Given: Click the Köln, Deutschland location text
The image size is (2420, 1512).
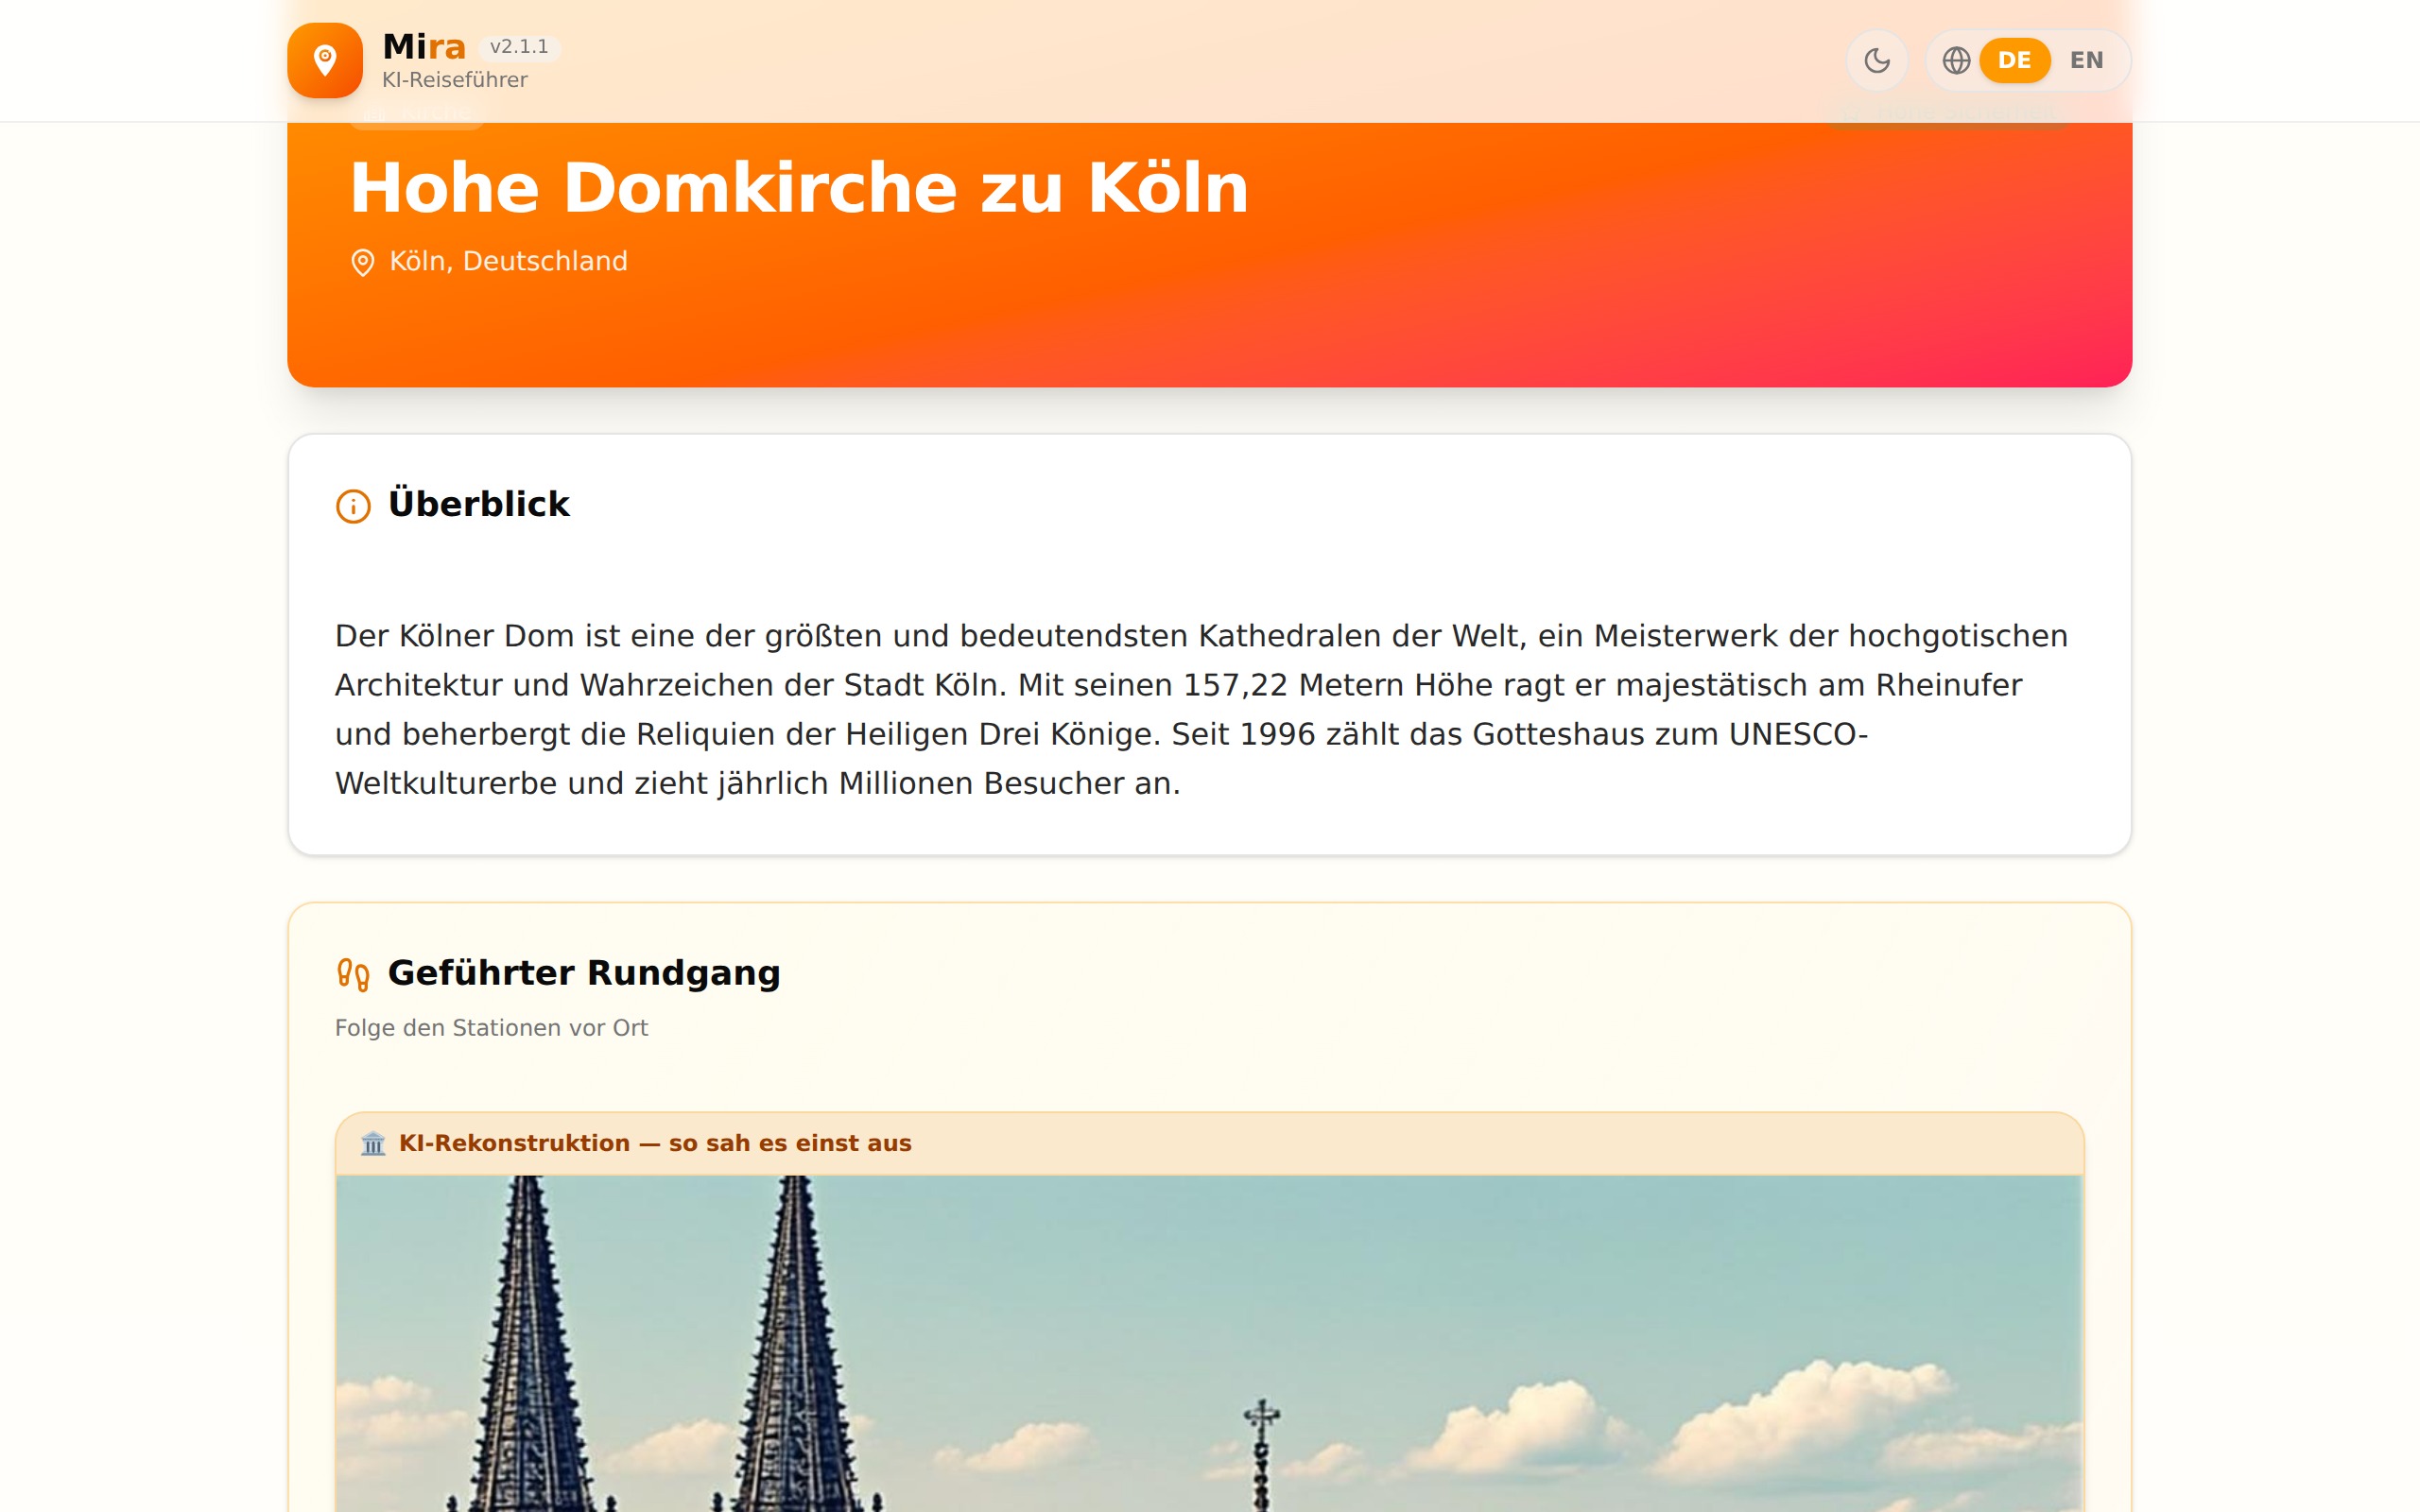Looking at the screenshot, I should (508, 261).
